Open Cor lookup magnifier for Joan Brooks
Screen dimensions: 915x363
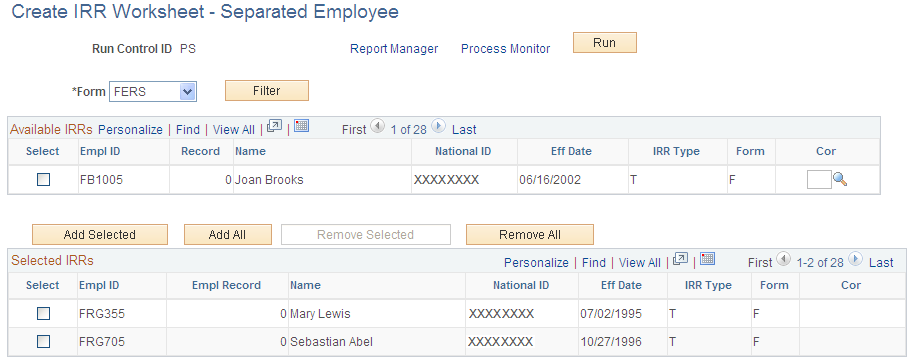pos(840,180)
